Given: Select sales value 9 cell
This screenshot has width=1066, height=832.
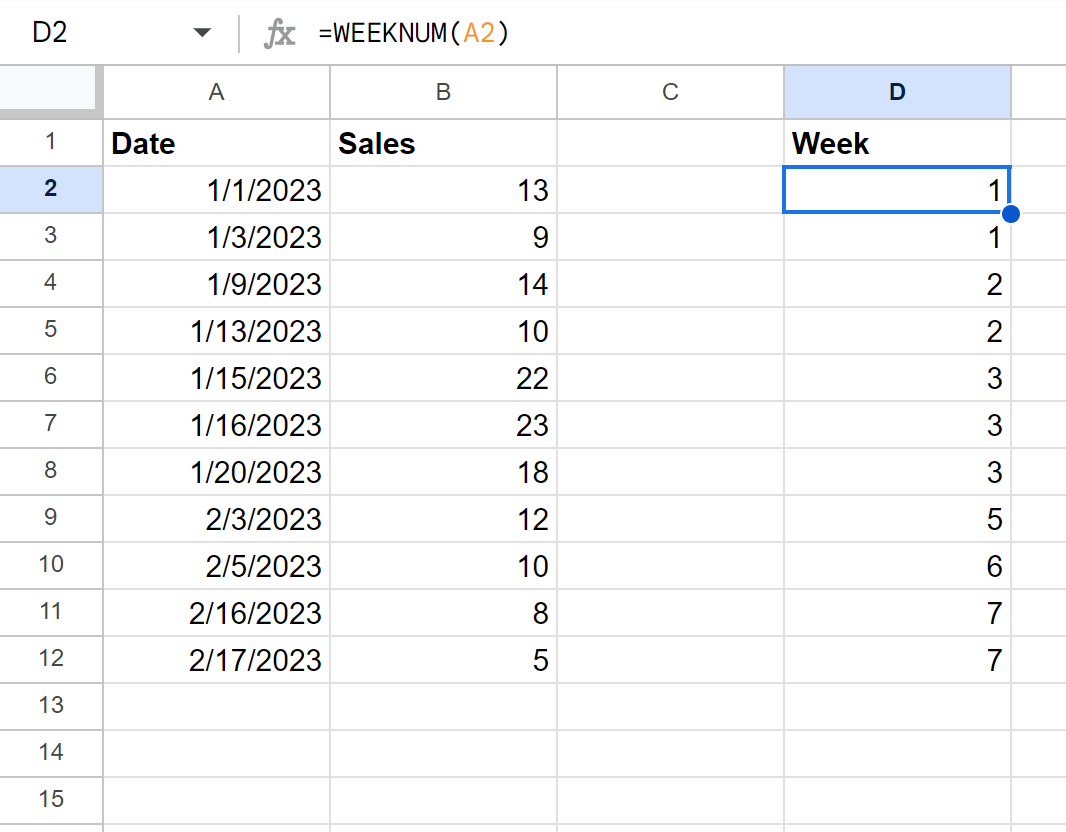Looking at the screenshot, I should pyautogui.click(x=443, y=237).
